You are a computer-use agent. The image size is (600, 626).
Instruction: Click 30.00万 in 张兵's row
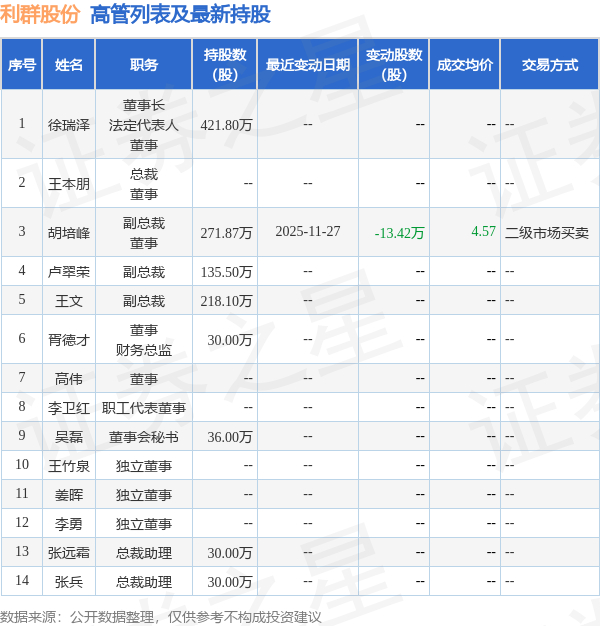pyautogui.click(x=230, y=582)
